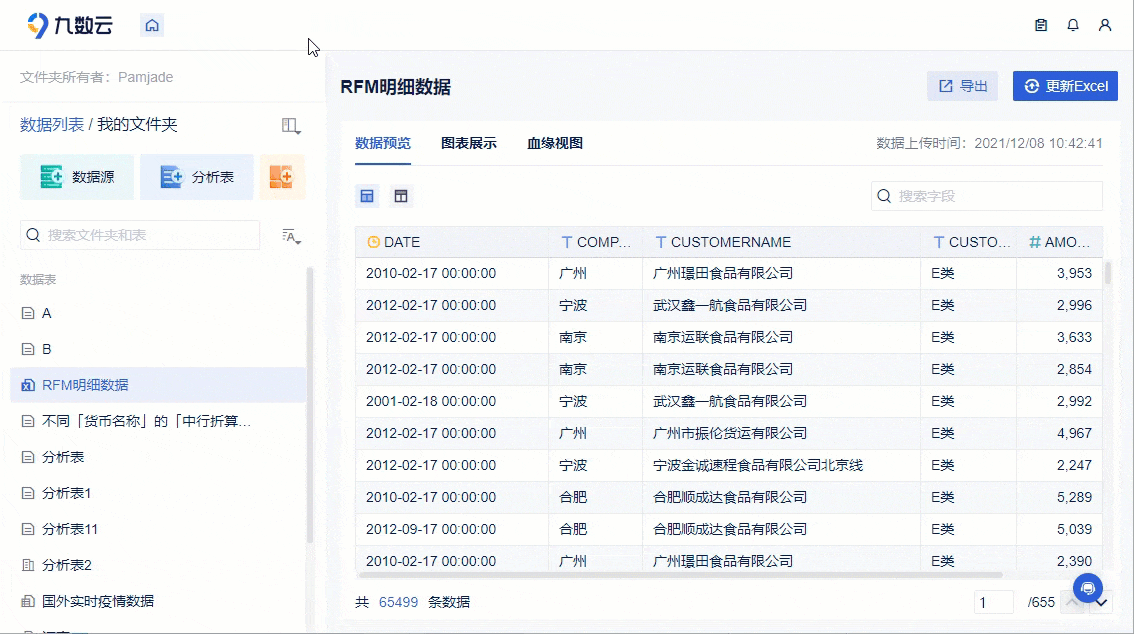This screenshot has width=1134, height=634.
Task: Switch to 图表展示 tab
Action: [x=469, y=143]
